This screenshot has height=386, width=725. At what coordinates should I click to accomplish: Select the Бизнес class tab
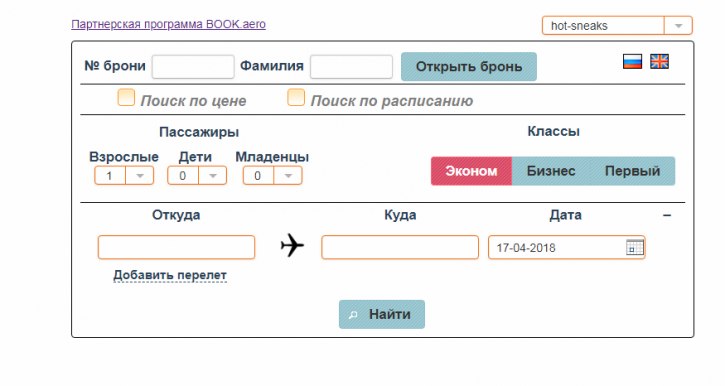[551, 171]
